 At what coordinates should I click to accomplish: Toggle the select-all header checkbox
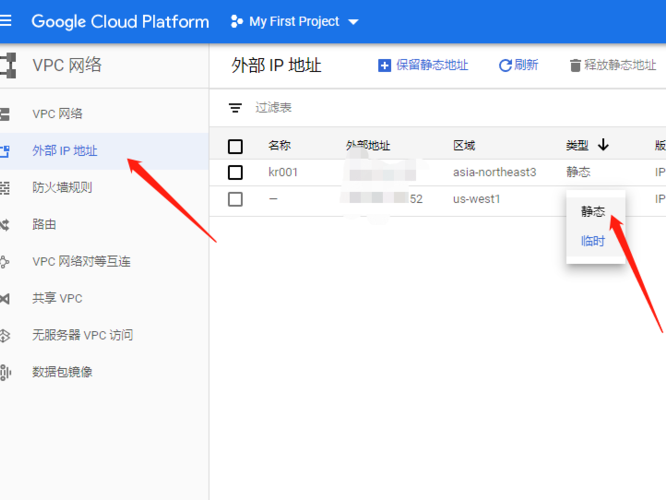[235, 147]
